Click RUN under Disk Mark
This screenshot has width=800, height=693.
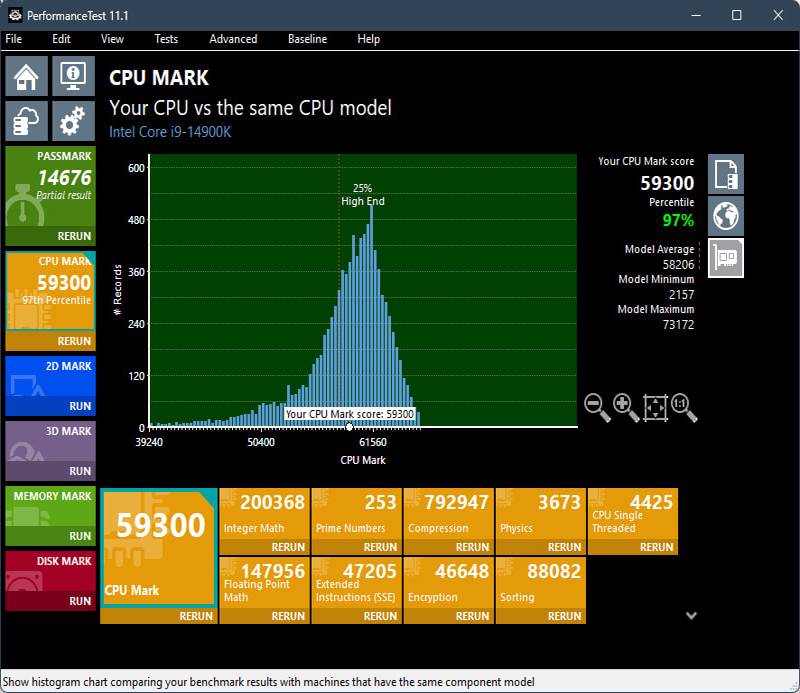(x=80, y=601)
